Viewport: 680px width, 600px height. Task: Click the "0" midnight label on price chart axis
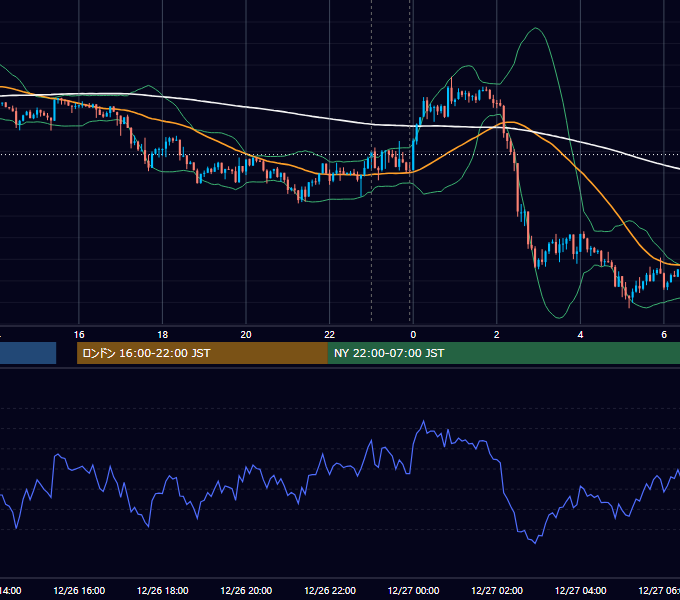(413, 335)
